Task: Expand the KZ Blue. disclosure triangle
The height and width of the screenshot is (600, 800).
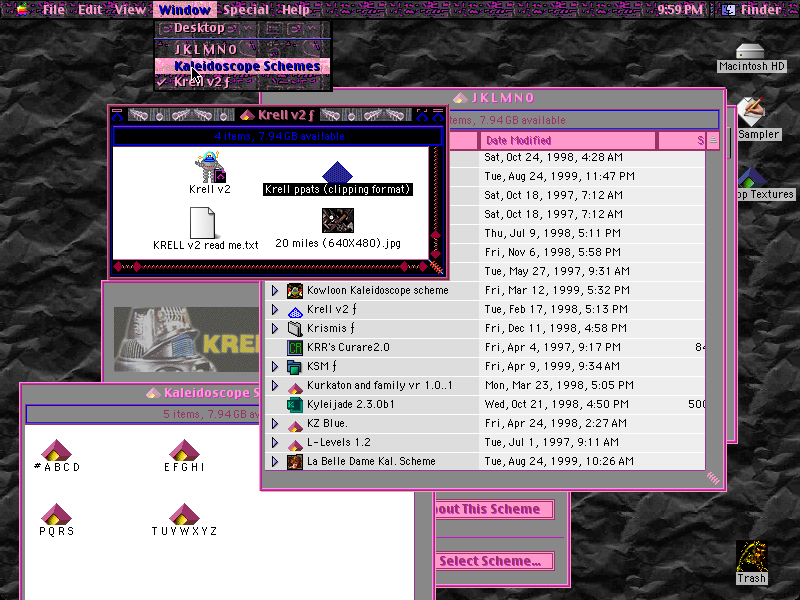Action: tap(275, 423)
